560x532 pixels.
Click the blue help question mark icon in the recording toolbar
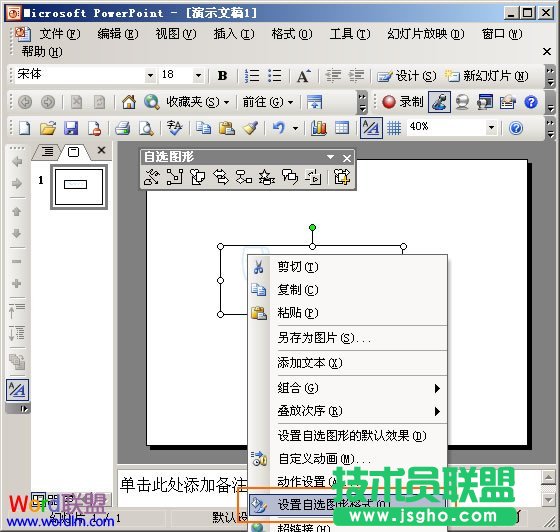coord(531,102)
